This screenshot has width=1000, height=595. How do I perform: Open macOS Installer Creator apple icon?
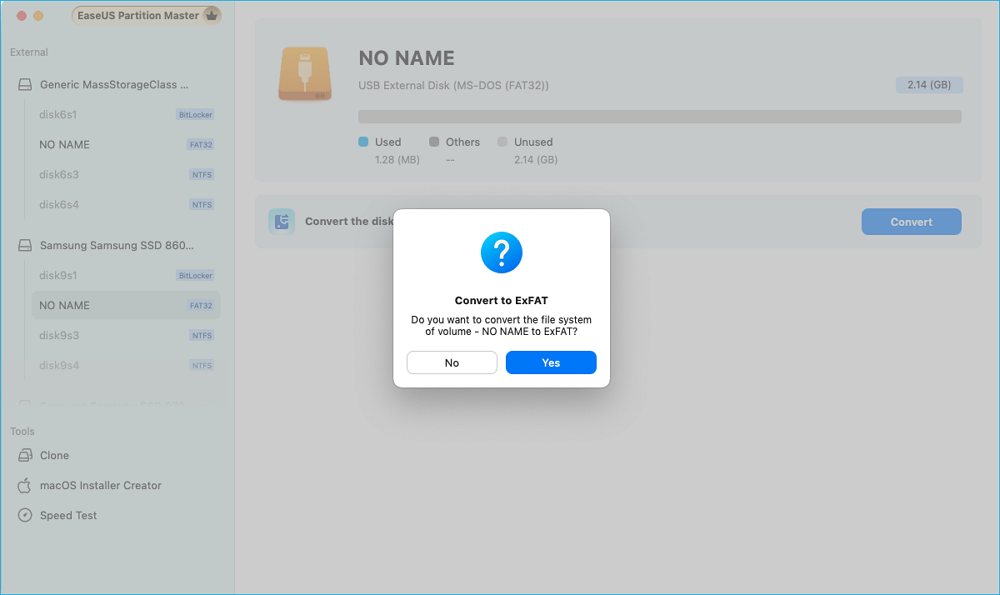(x=25, y=485)
